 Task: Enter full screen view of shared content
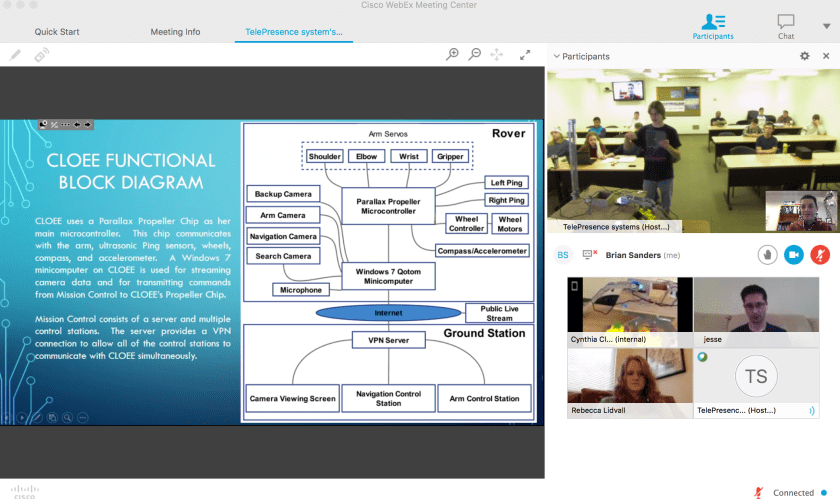[524, 55]
